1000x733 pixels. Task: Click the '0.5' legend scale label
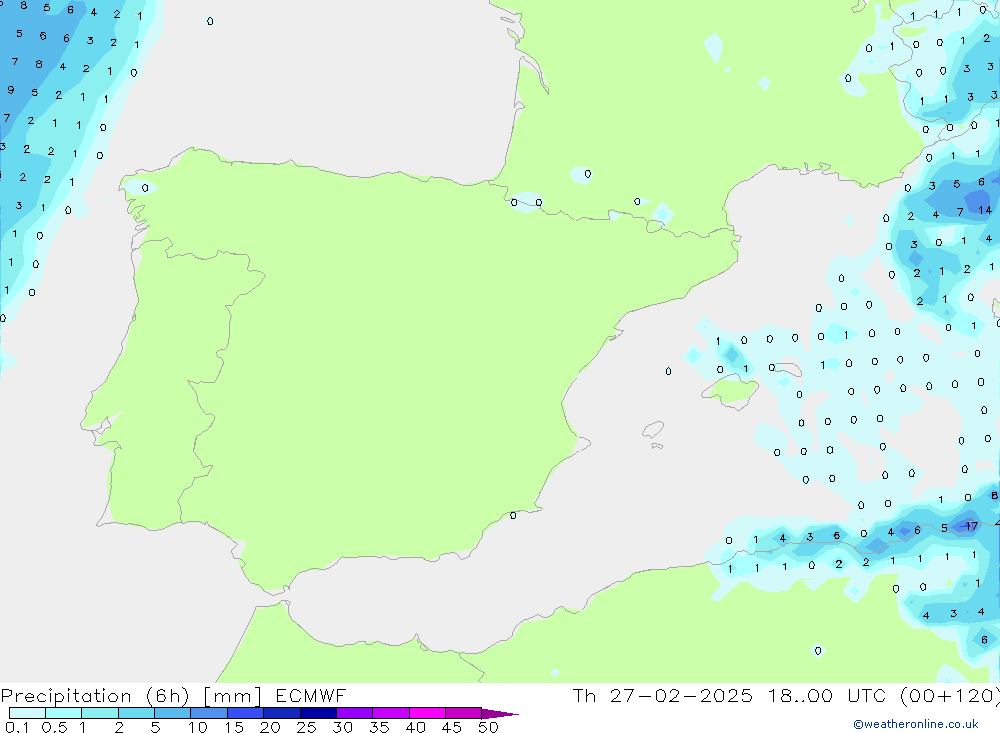(54, 727)
